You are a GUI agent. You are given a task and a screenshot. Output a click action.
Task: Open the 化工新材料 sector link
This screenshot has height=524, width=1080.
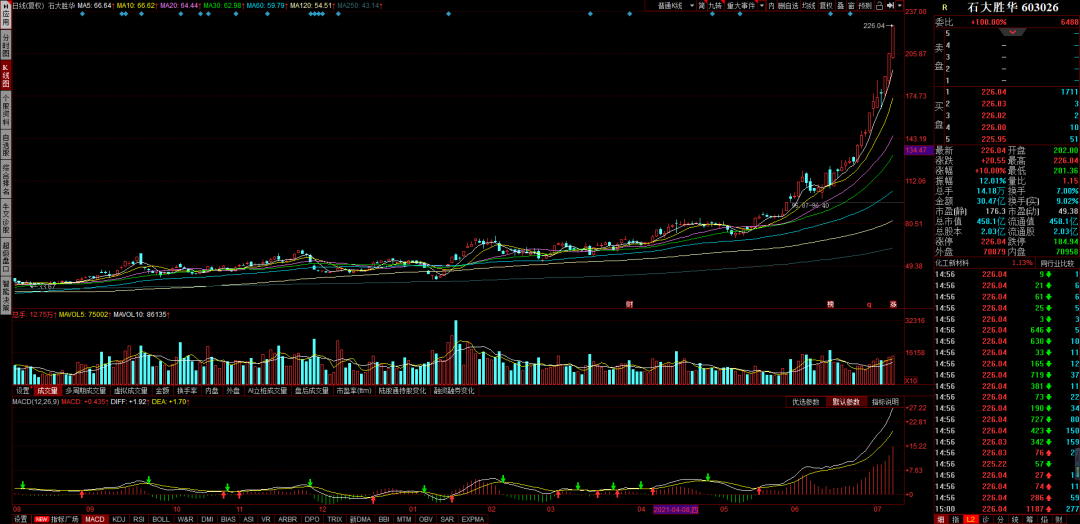coord(952,263)
